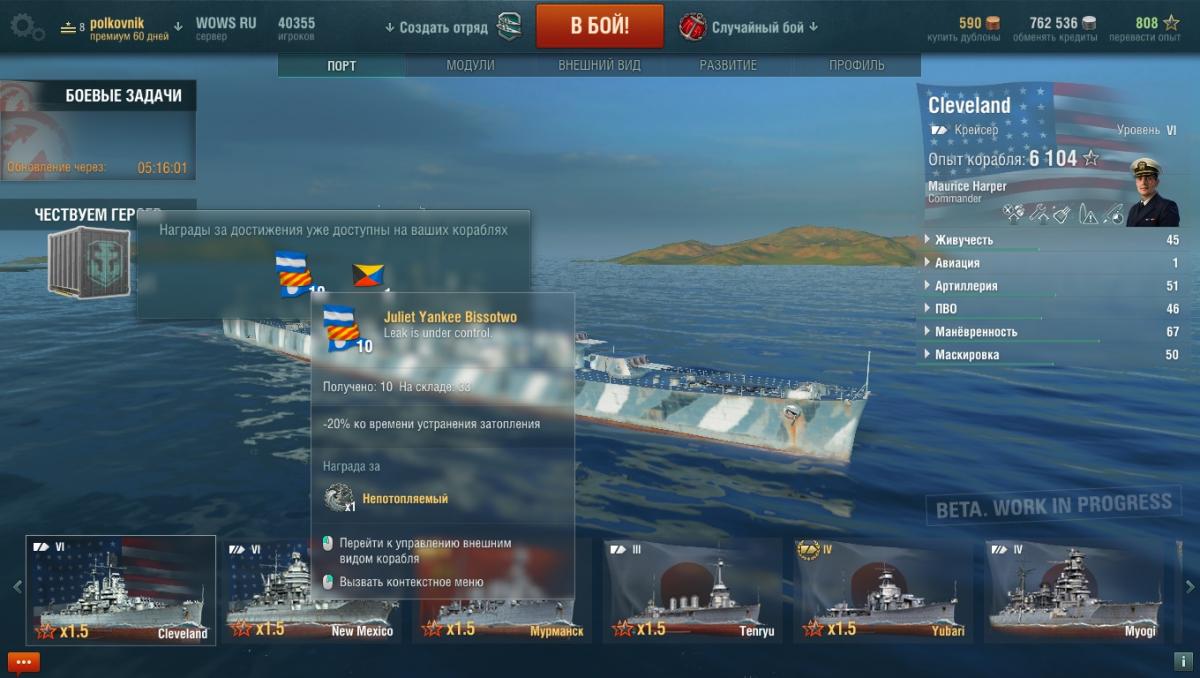Click the gold doubloons coin icon
Viewport: 1200px width, 678px height.
[993, 22]
